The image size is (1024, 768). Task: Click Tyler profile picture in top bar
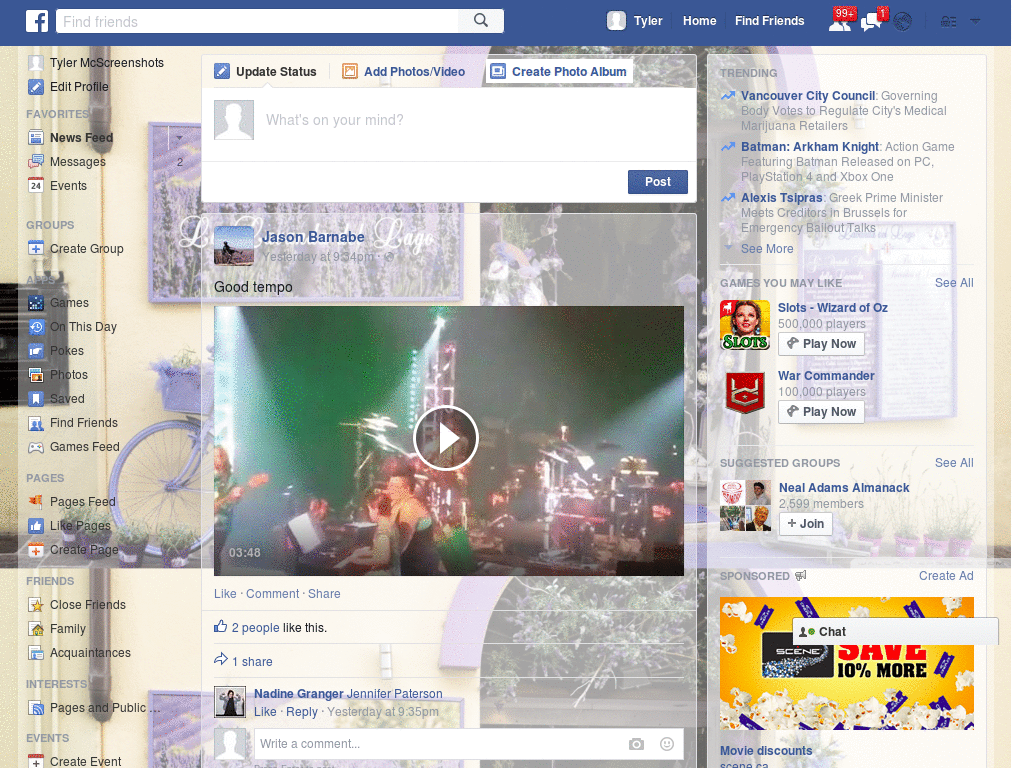[x=616, y=21]
